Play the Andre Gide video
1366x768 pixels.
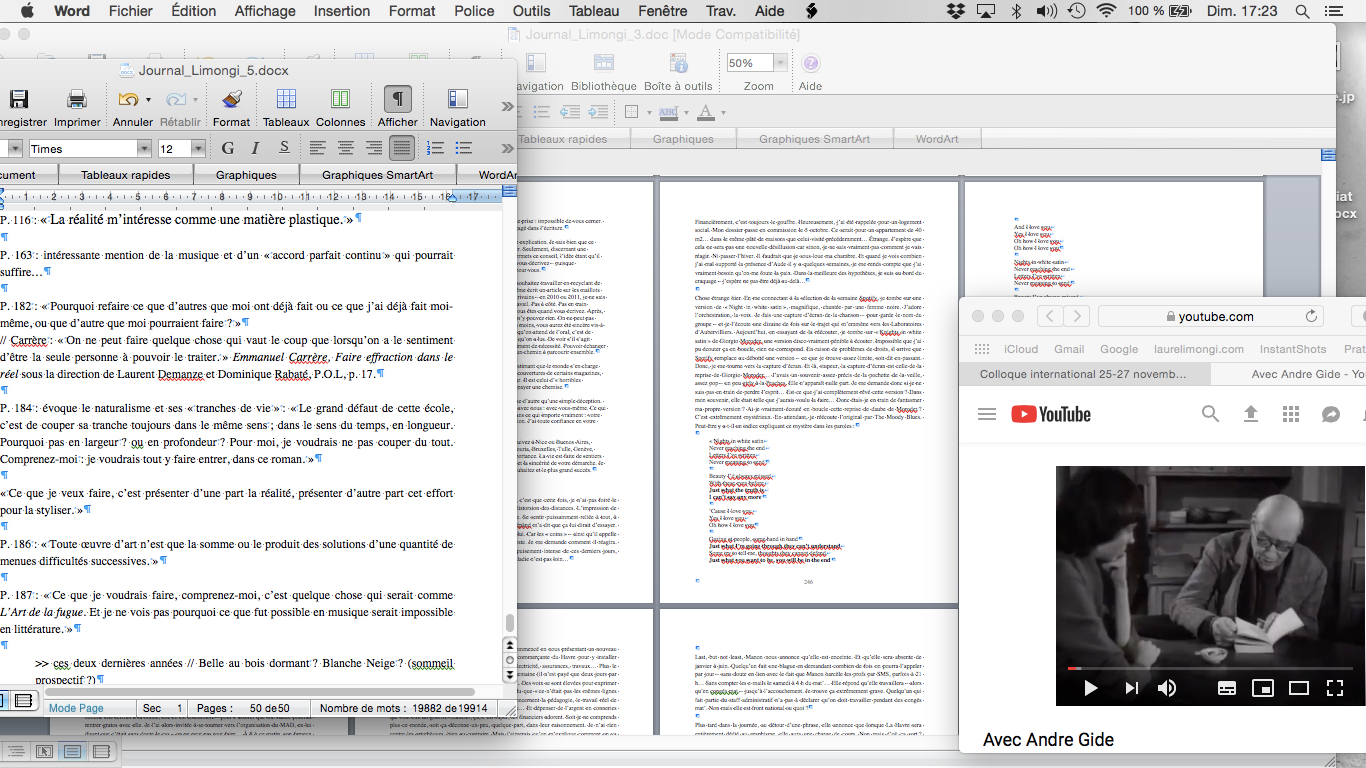click(1091, 688)
